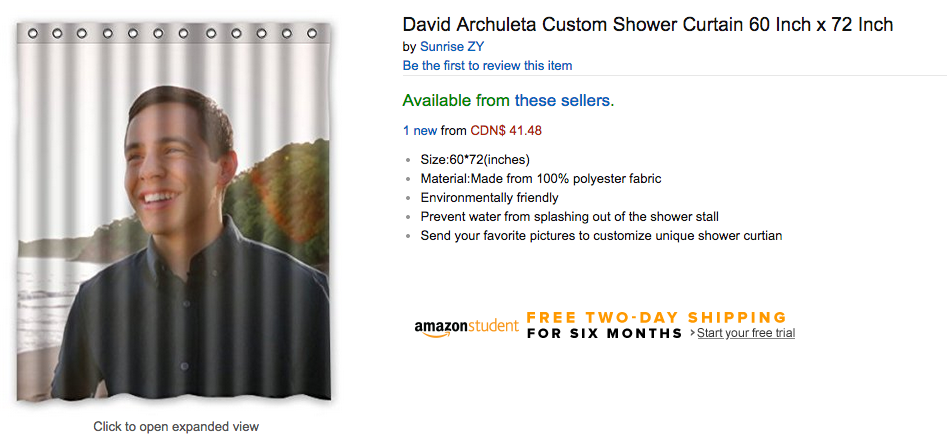The height and width of the screenshot is (443, 947).
Task: Open the shower curtain product image
Action: point(176,214)
